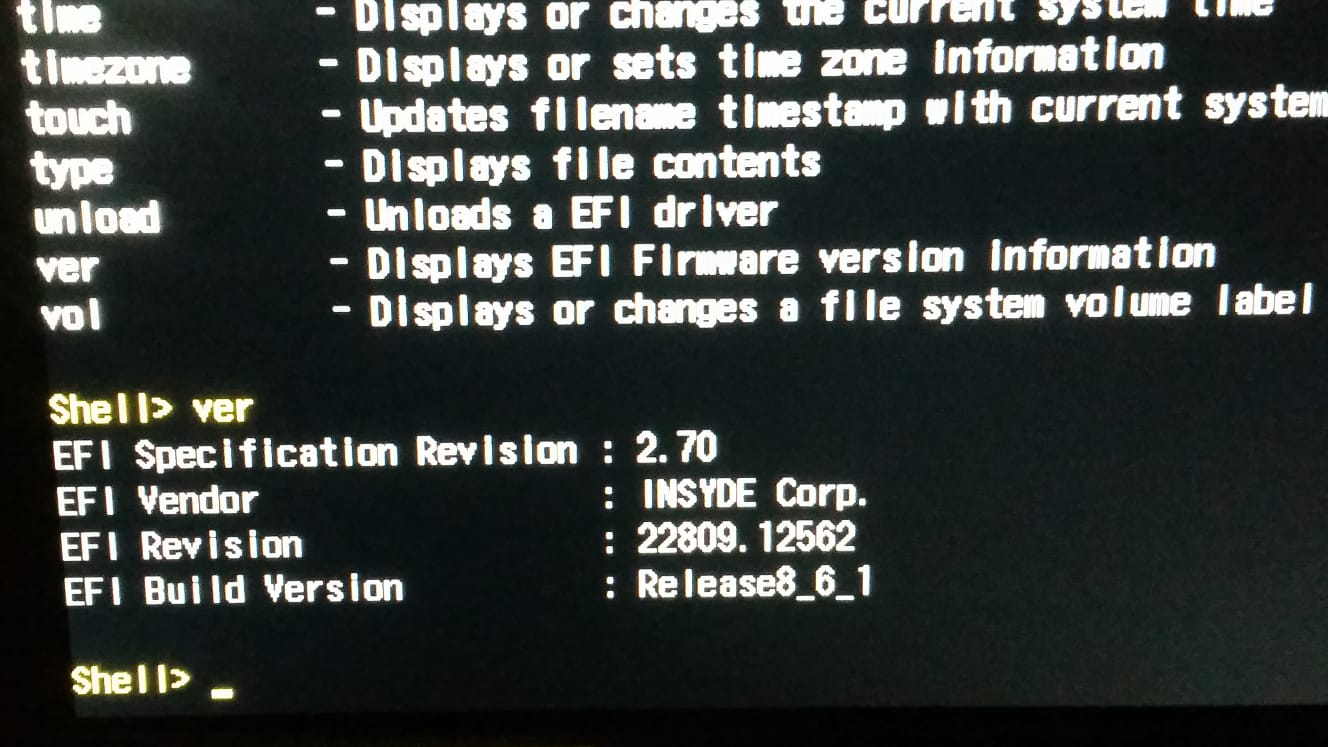Click the 'INSYDE Corp.' vendor text
The height and width of the screenshot is (747, 1328).
point(755,493)
